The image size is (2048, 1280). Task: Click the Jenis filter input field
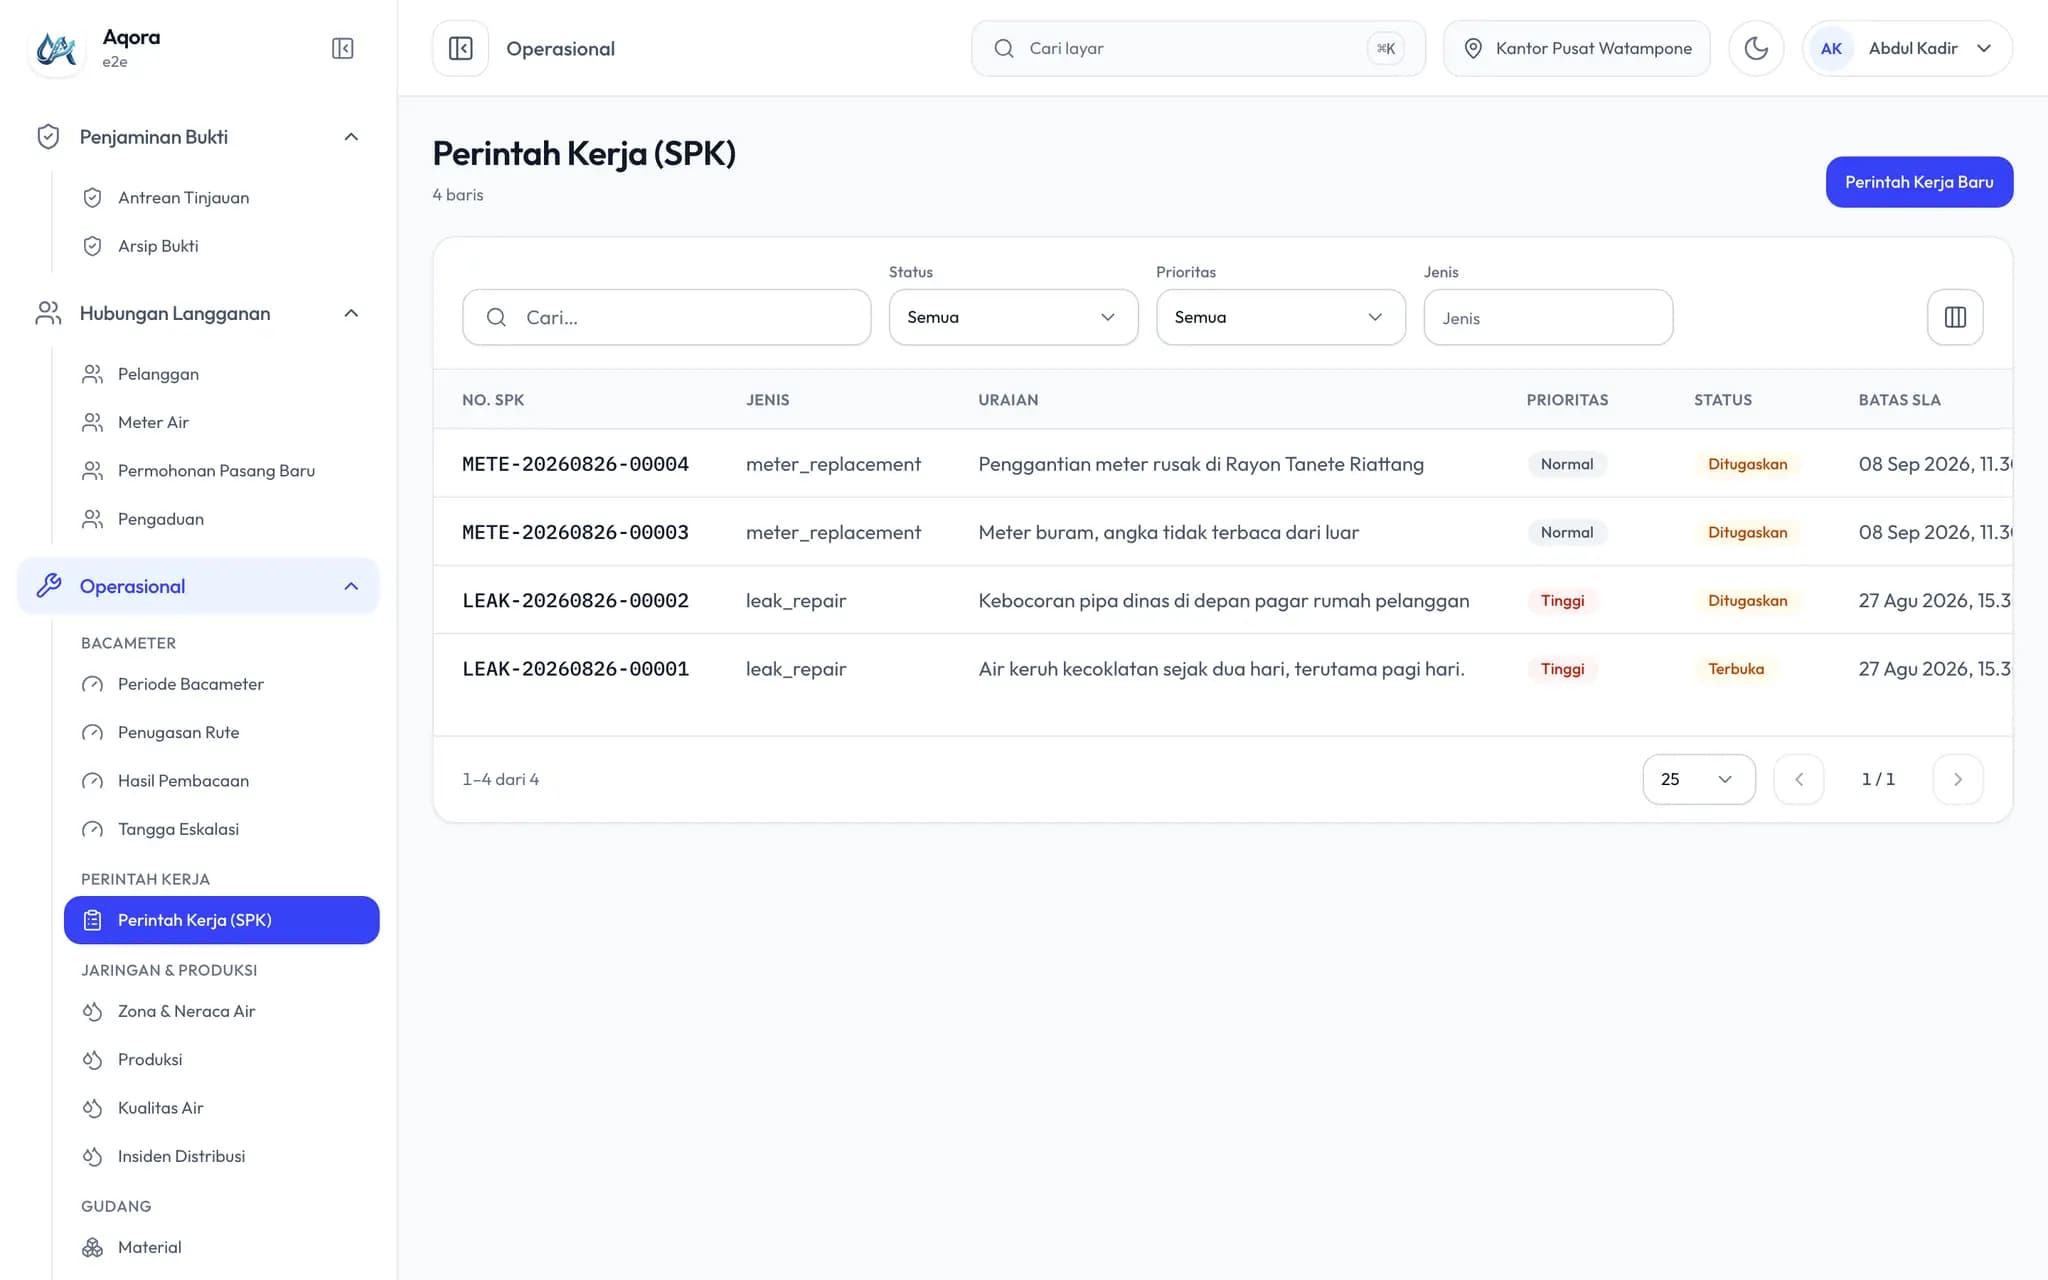(x=1547, y=317)
